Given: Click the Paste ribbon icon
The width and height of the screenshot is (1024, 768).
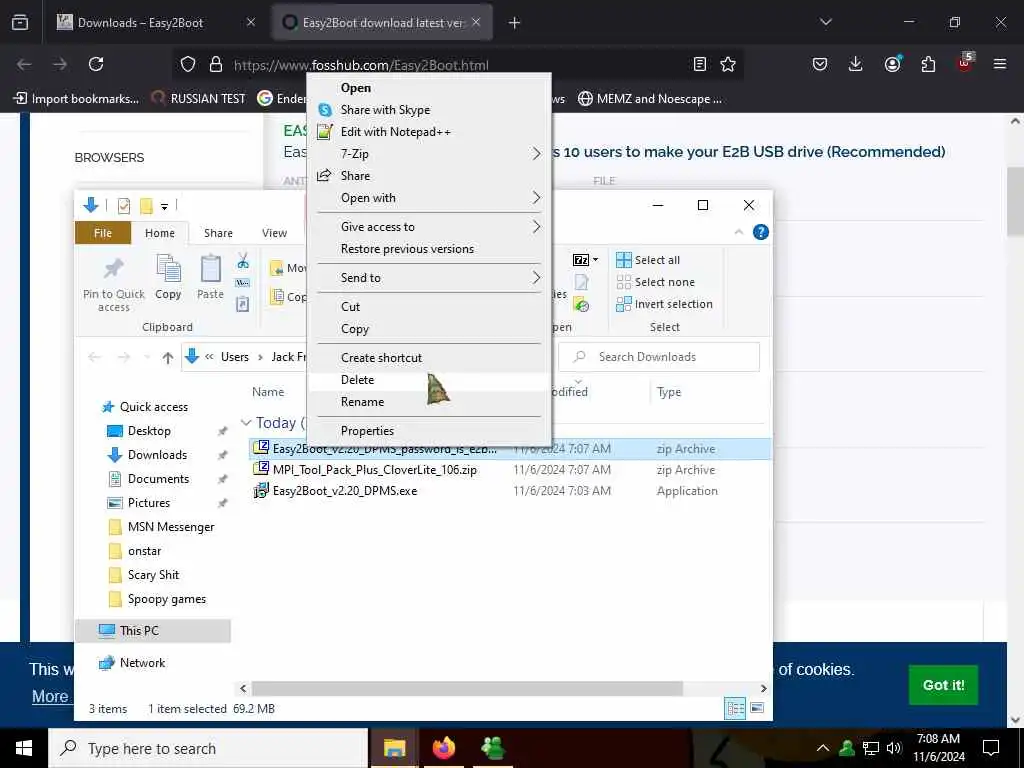Looking at the screenshot, I should (210, 278).
